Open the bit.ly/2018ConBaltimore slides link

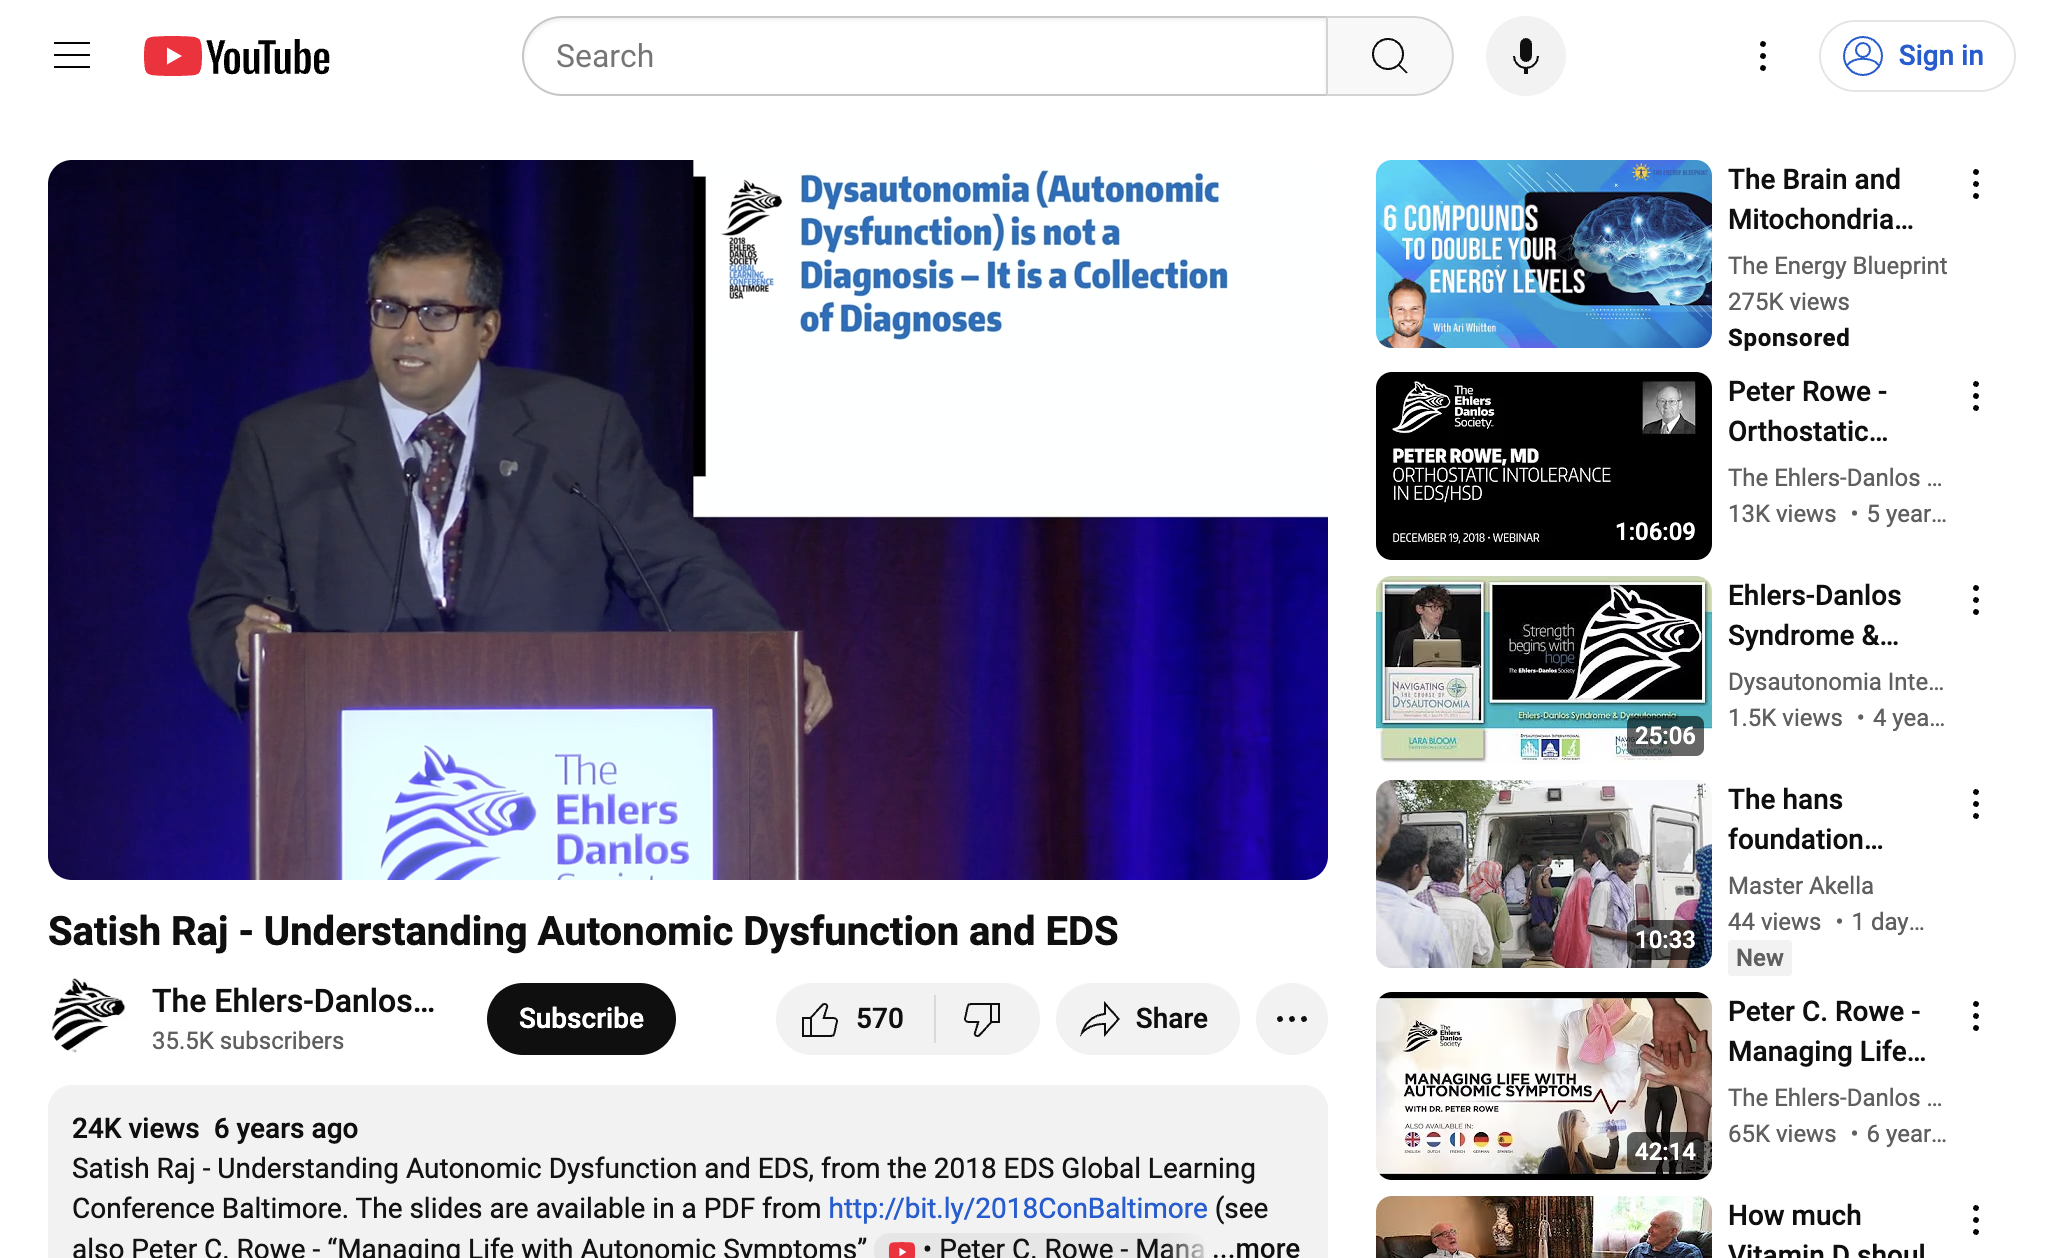point(1015,1207)
